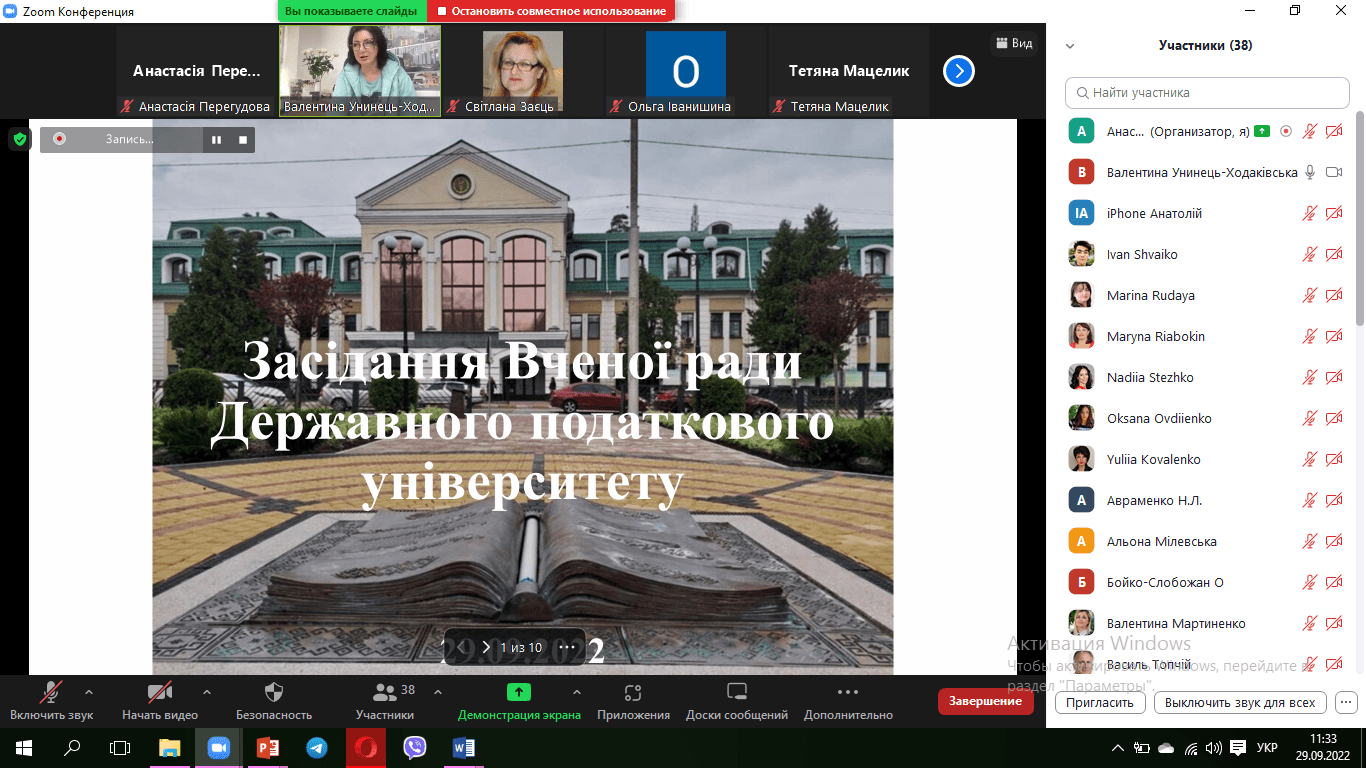Image resolution: width=1366 pixels, height=768 pixels.
Task: Open video options arrow next to Начать видео
Action: (x=207, y=691)
